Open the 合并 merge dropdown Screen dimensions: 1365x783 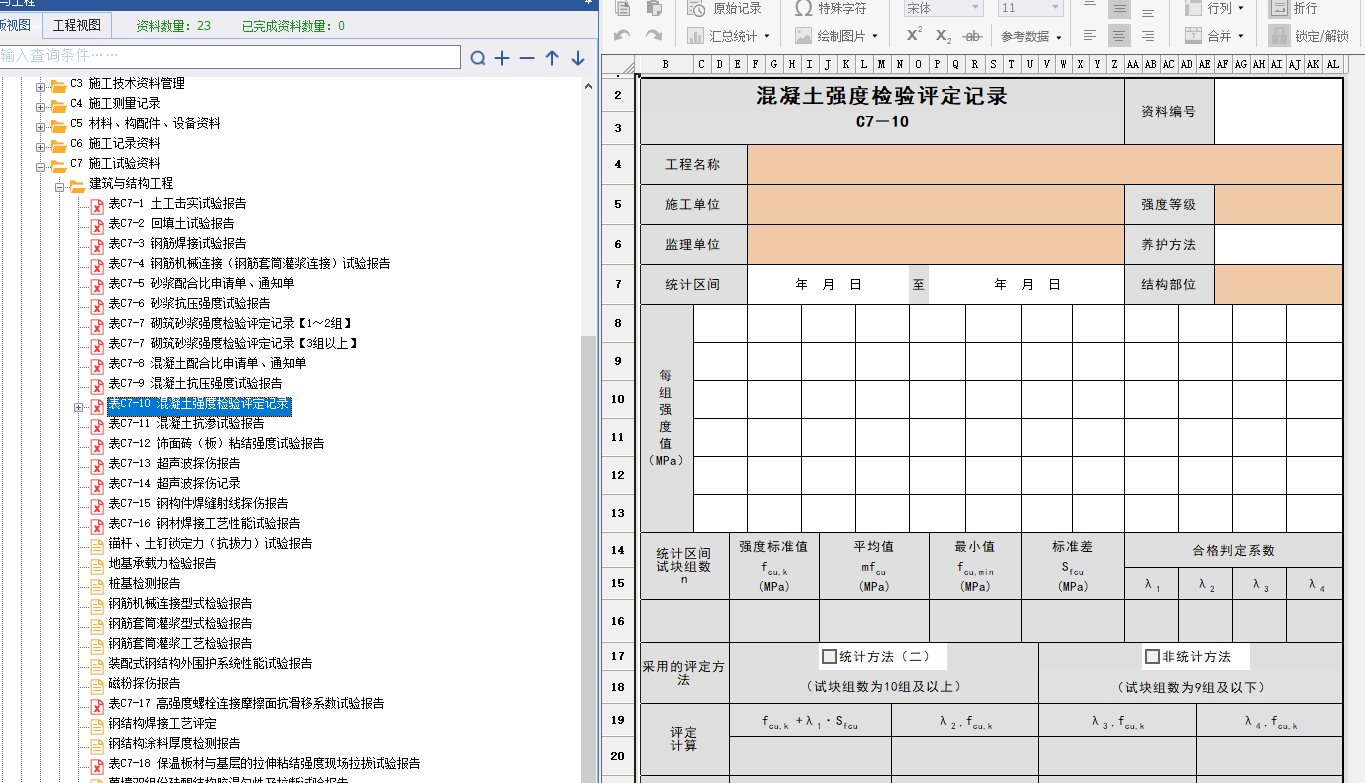[x=1214, y=36]
